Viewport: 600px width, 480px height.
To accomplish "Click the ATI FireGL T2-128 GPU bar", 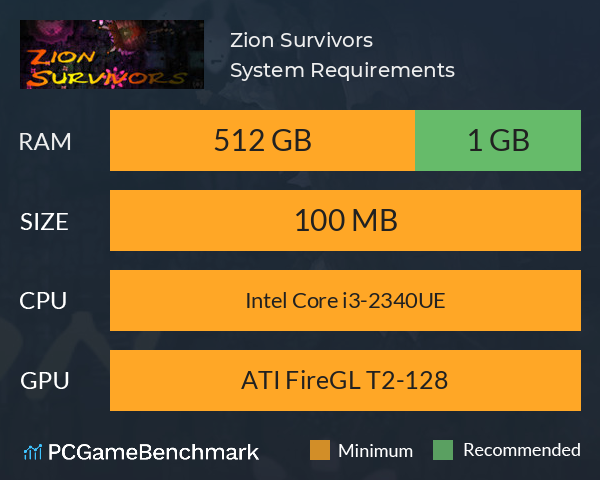I will click(345, 380).
